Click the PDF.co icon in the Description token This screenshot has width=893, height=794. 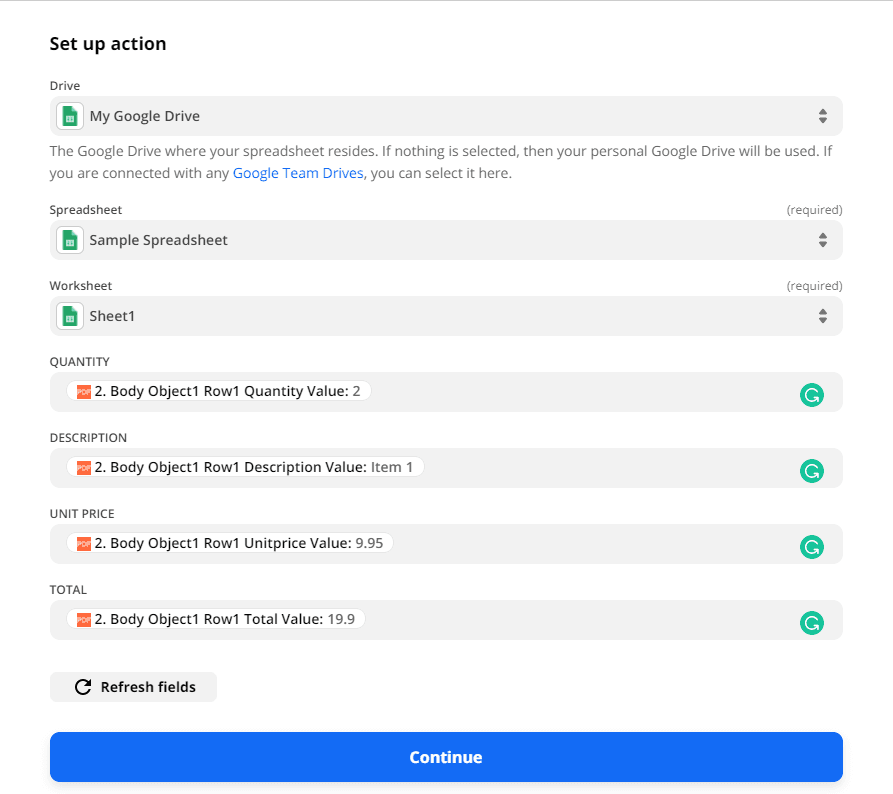coord(84,466)
